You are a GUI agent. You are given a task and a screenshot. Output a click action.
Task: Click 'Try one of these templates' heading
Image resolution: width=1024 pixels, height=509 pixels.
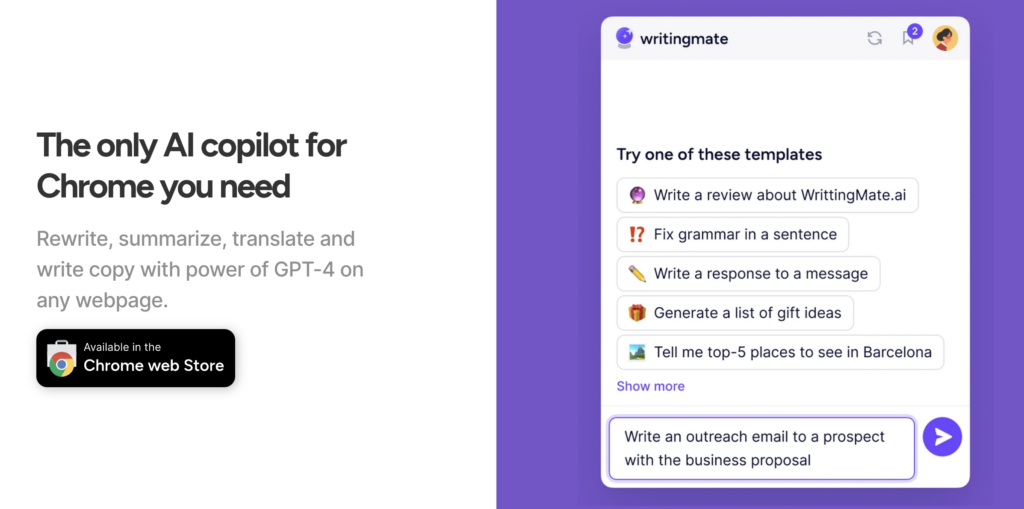[x=719, y=155]
